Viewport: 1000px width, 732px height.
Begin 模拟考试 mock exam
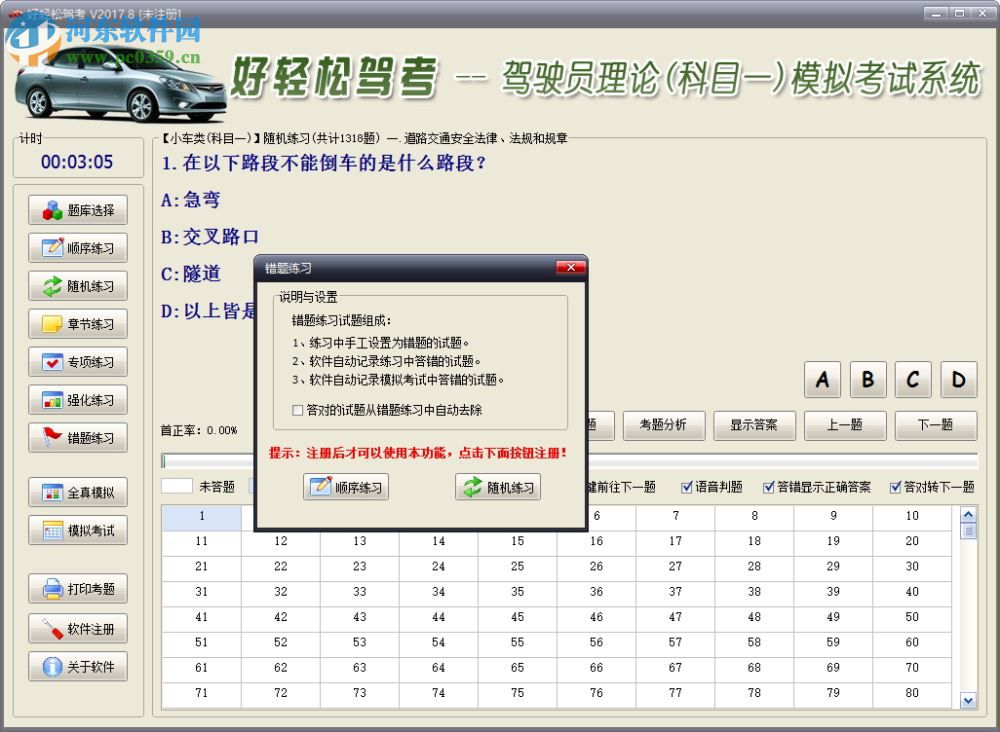tap(77, 529)
